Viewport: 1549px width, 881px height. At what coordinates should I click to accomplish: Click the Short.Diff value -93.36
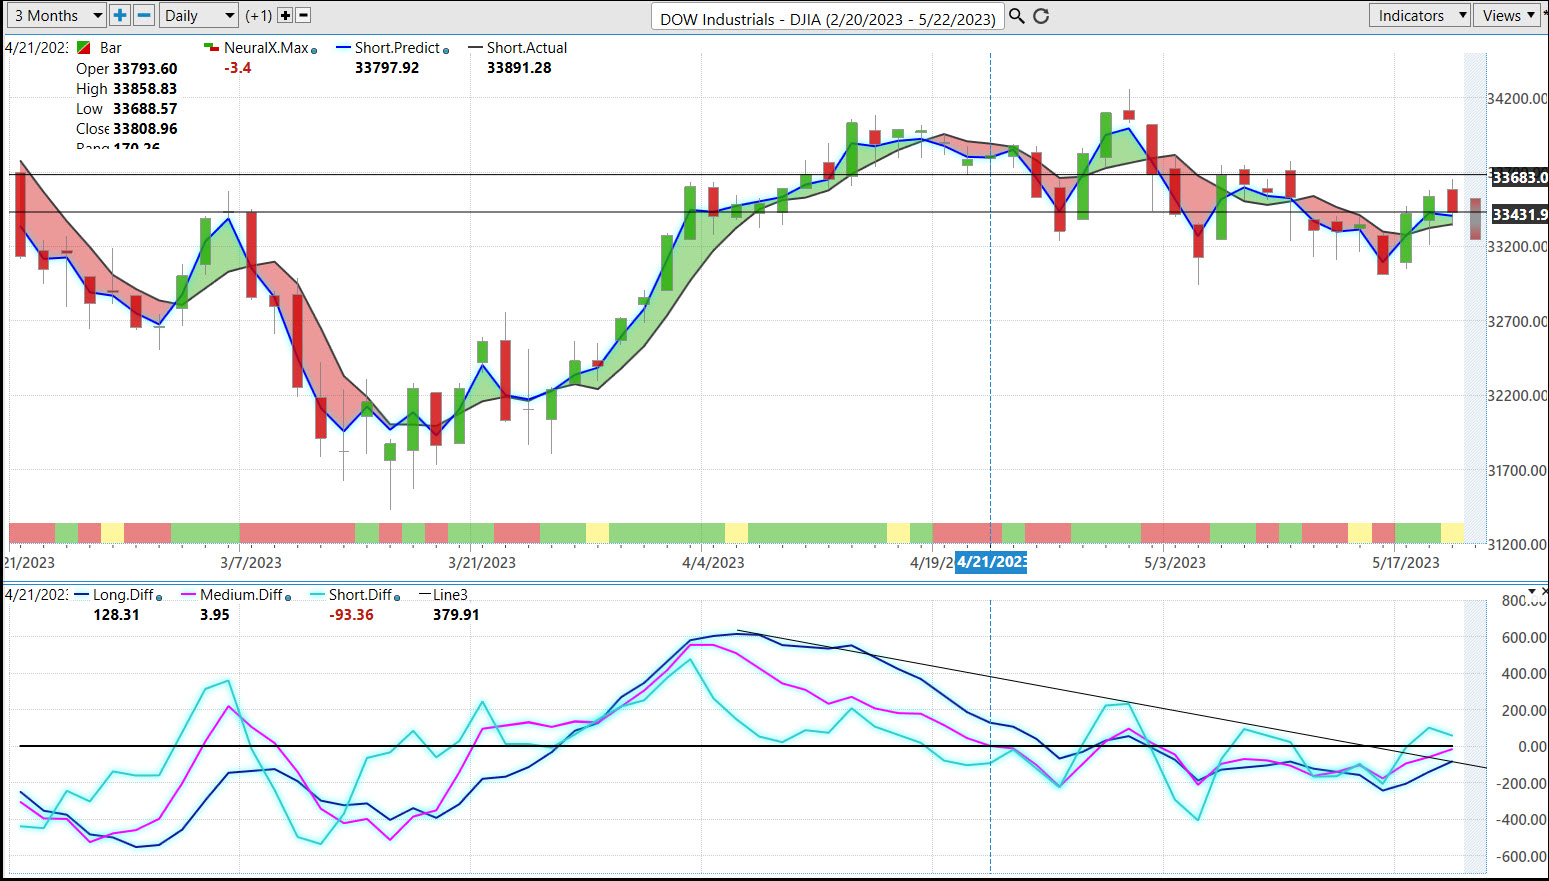tap(351, 615)
